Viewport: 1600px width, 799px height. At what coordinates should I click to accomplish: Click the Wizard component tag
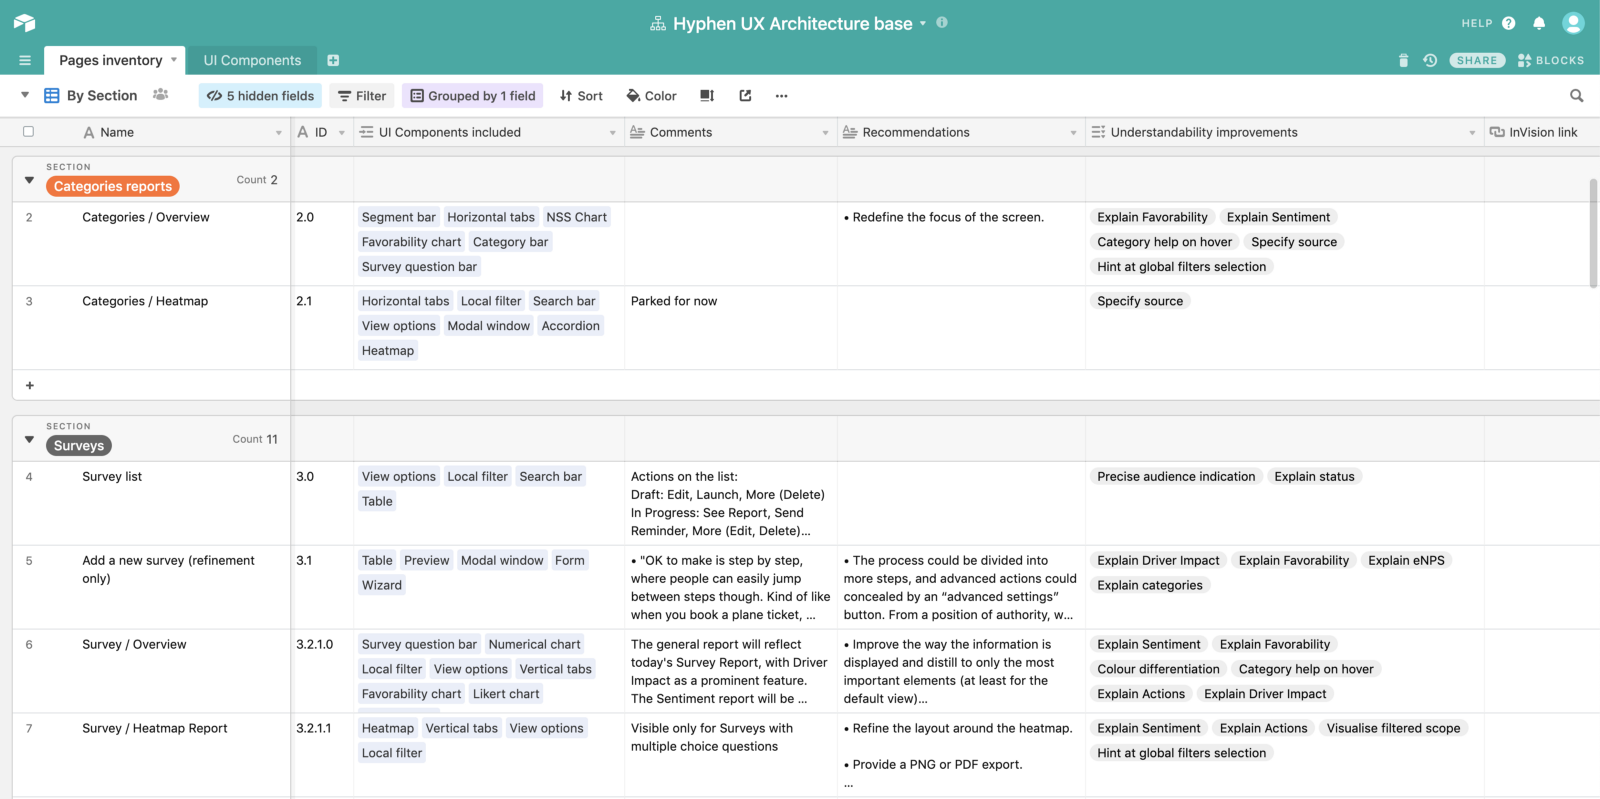(x=382, y=585)
